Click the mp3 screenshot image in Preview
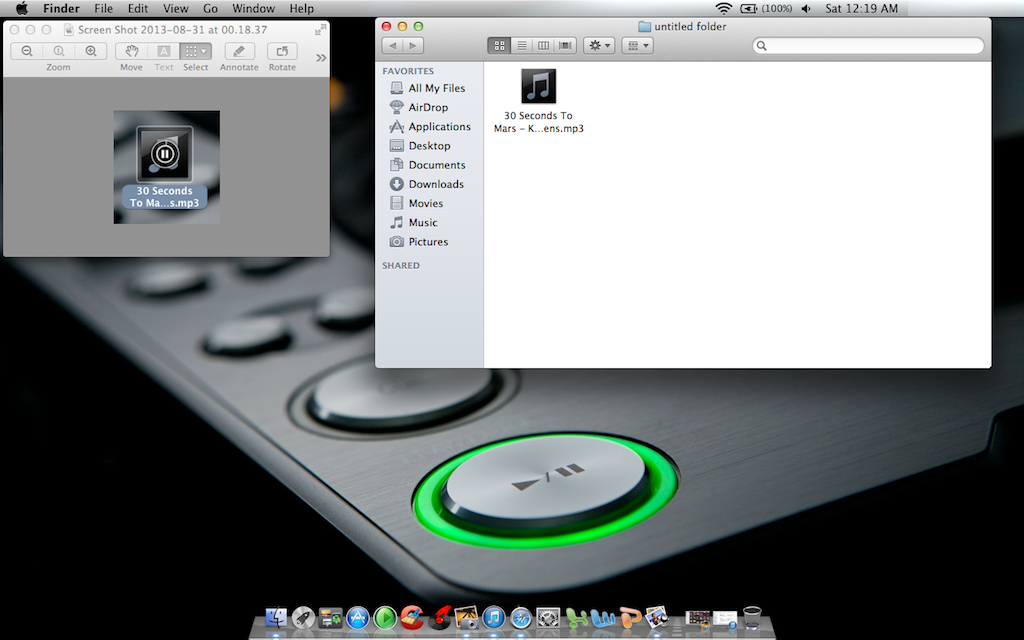The width and height of the screenshot is (1024, 640). (167, 167)
